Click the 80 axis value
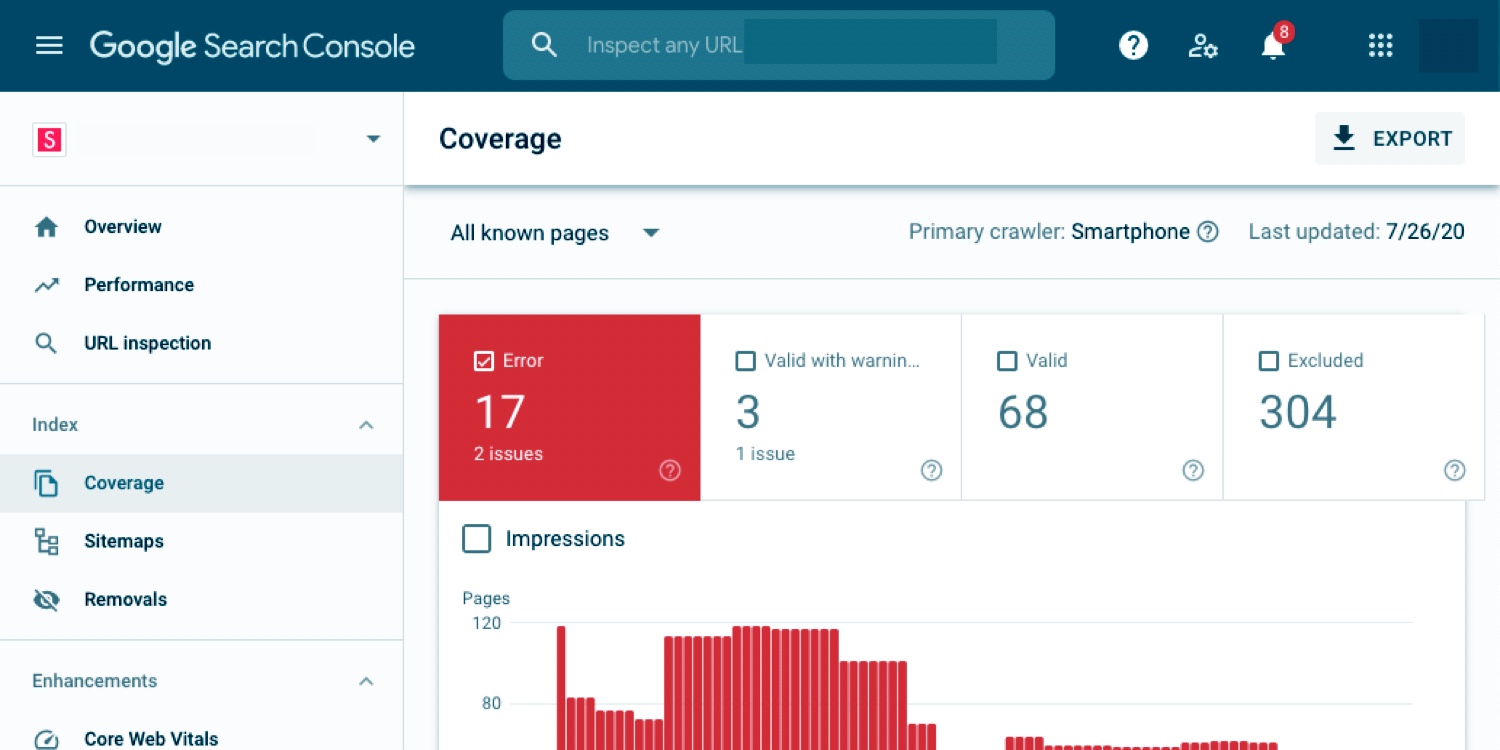This screenshot has height=750, width=1500. click(491, 704)
